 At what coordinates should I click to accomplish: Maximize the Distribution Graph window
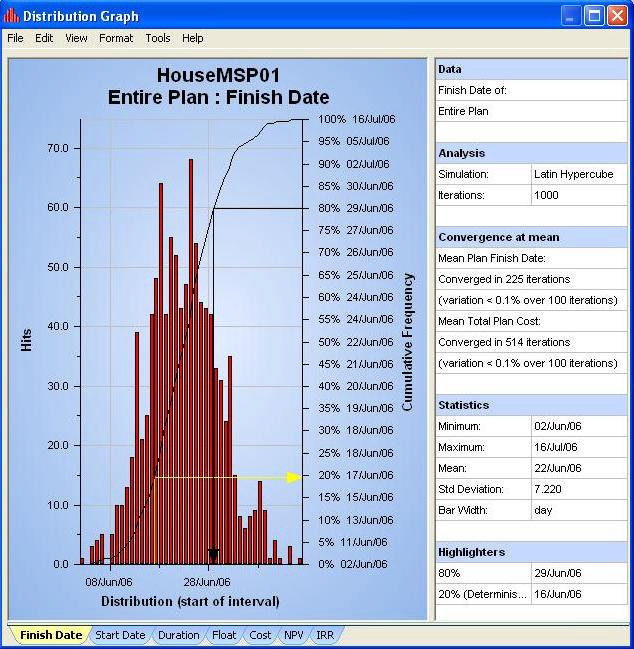(x=594, y=16)
